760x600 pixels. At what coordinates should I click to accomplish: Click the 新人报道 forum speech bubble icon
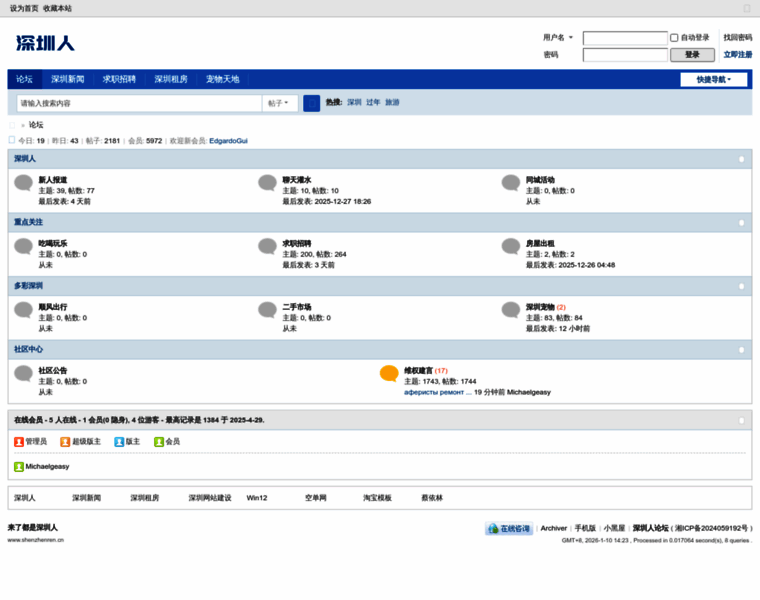(23, 183)
